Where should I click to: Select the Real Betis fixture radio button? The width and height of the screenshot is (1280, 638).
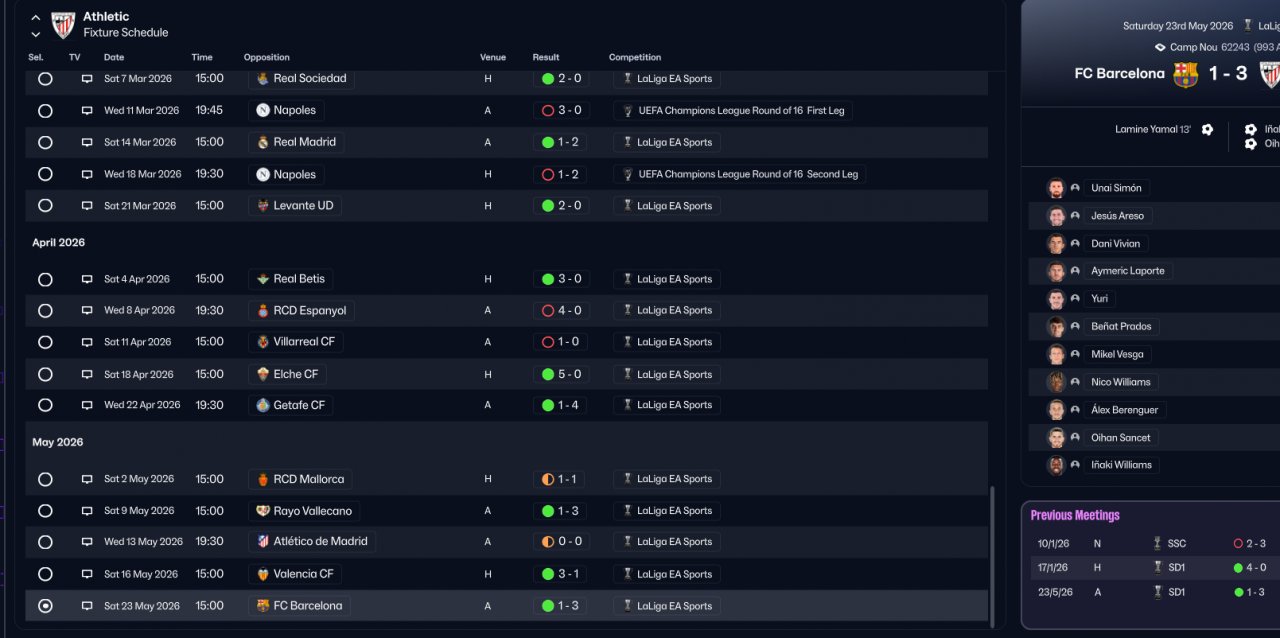point(45,279)
